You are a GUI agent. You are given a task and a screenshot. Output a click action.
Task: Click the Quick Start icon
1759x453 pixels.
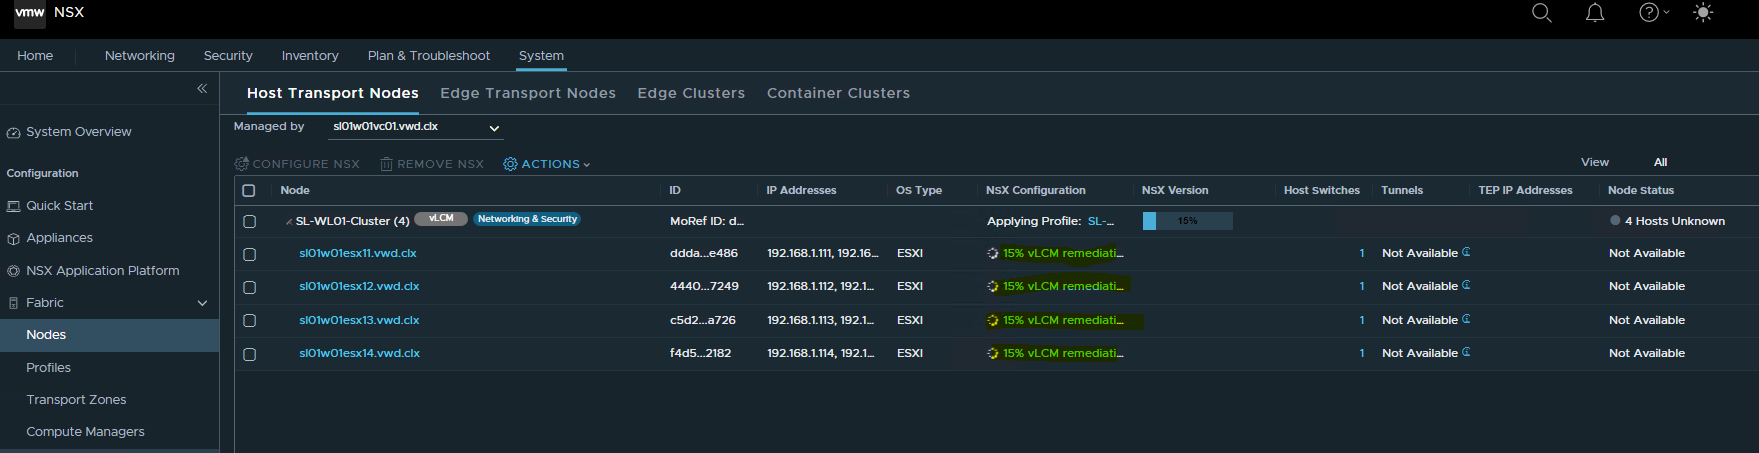click(x=13, y=206)
